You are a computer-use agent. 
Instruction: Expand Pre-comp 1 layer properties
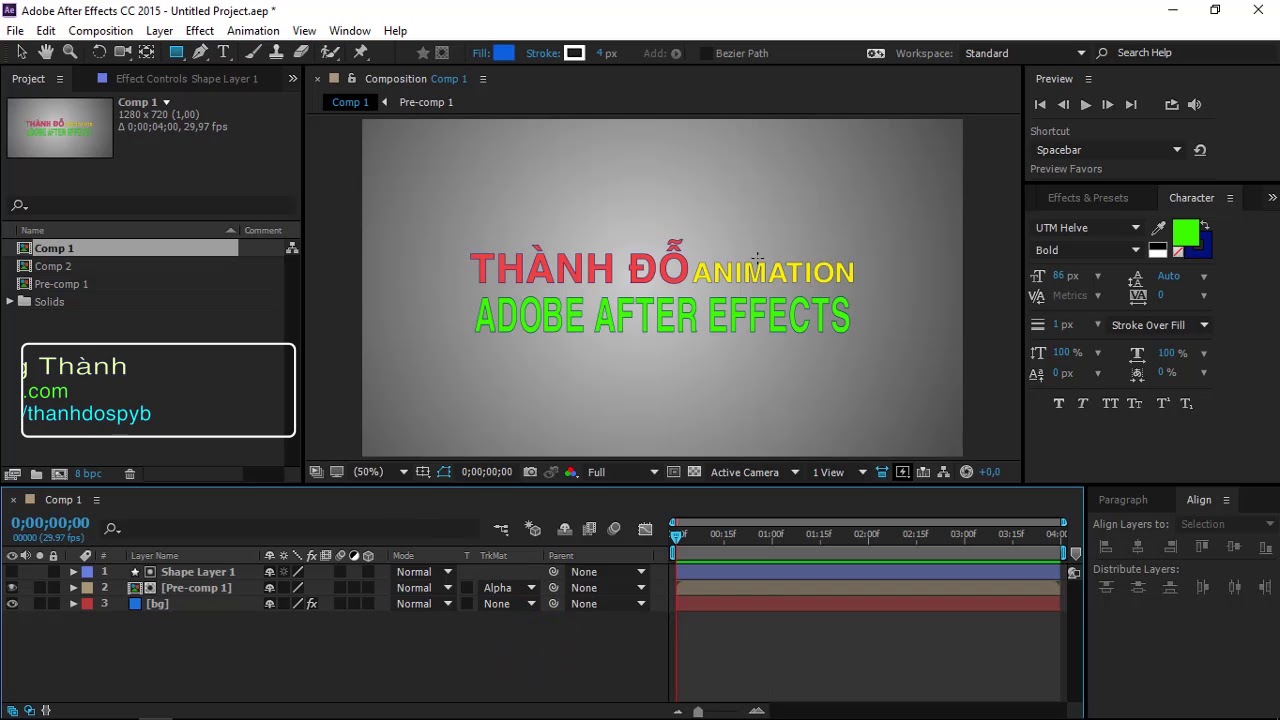point(73,588)
